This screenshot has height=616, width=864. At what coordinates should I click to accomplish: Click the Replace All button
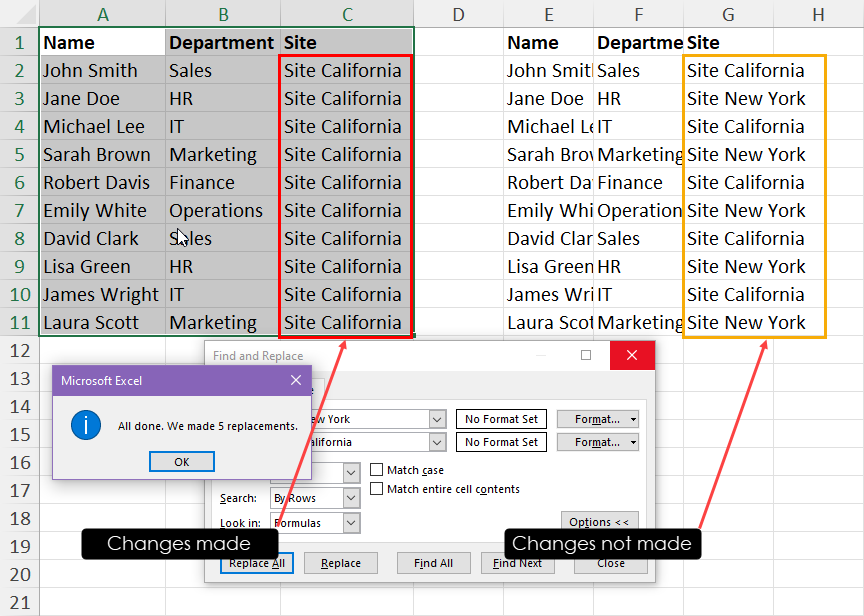[257, 563]
